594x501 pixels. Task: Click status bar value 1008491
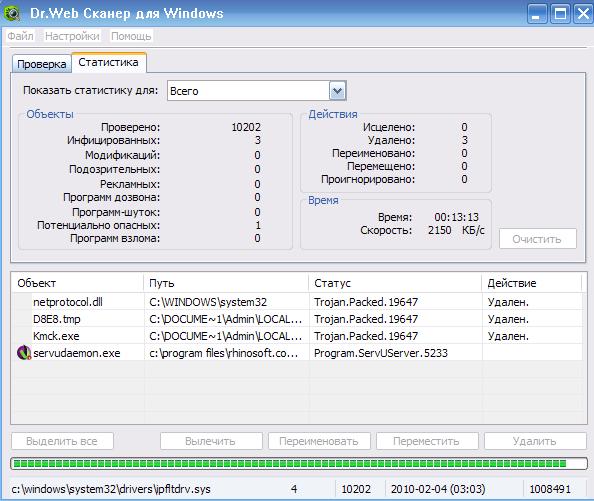tap(550, 489)
